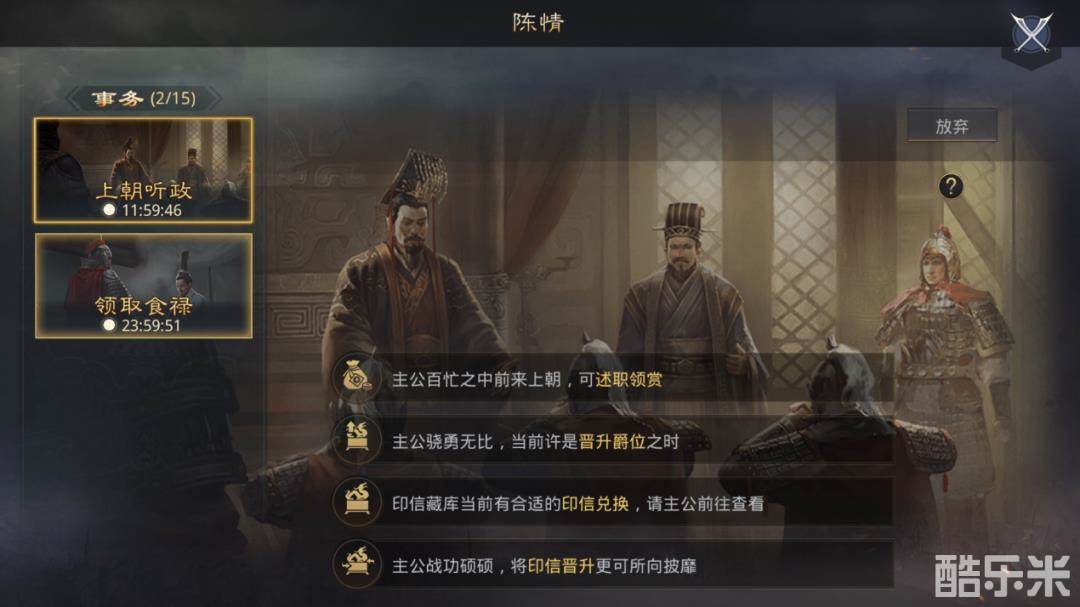Click the 陈情 title at top
The width and height of the screenshot is (1080, 607).
(538, 22)
